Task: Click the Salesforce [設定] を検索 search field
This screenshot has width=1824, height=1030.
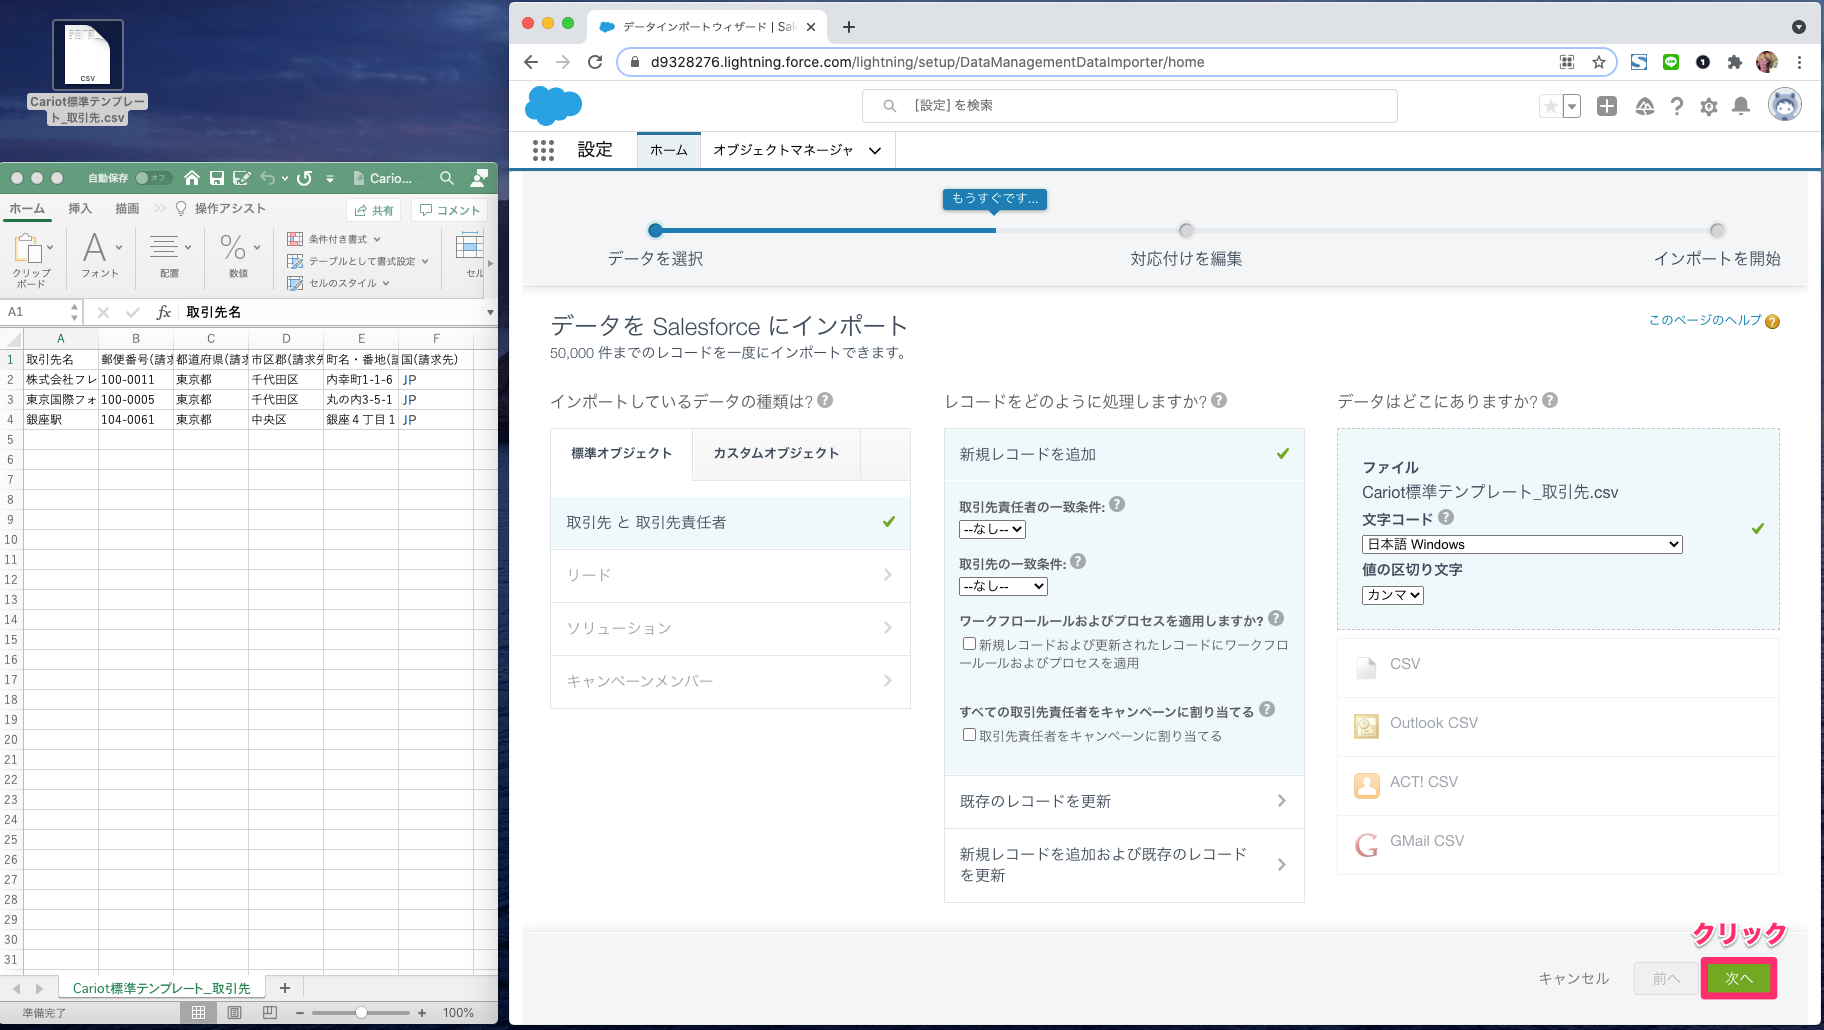Action: [1129, 106]
